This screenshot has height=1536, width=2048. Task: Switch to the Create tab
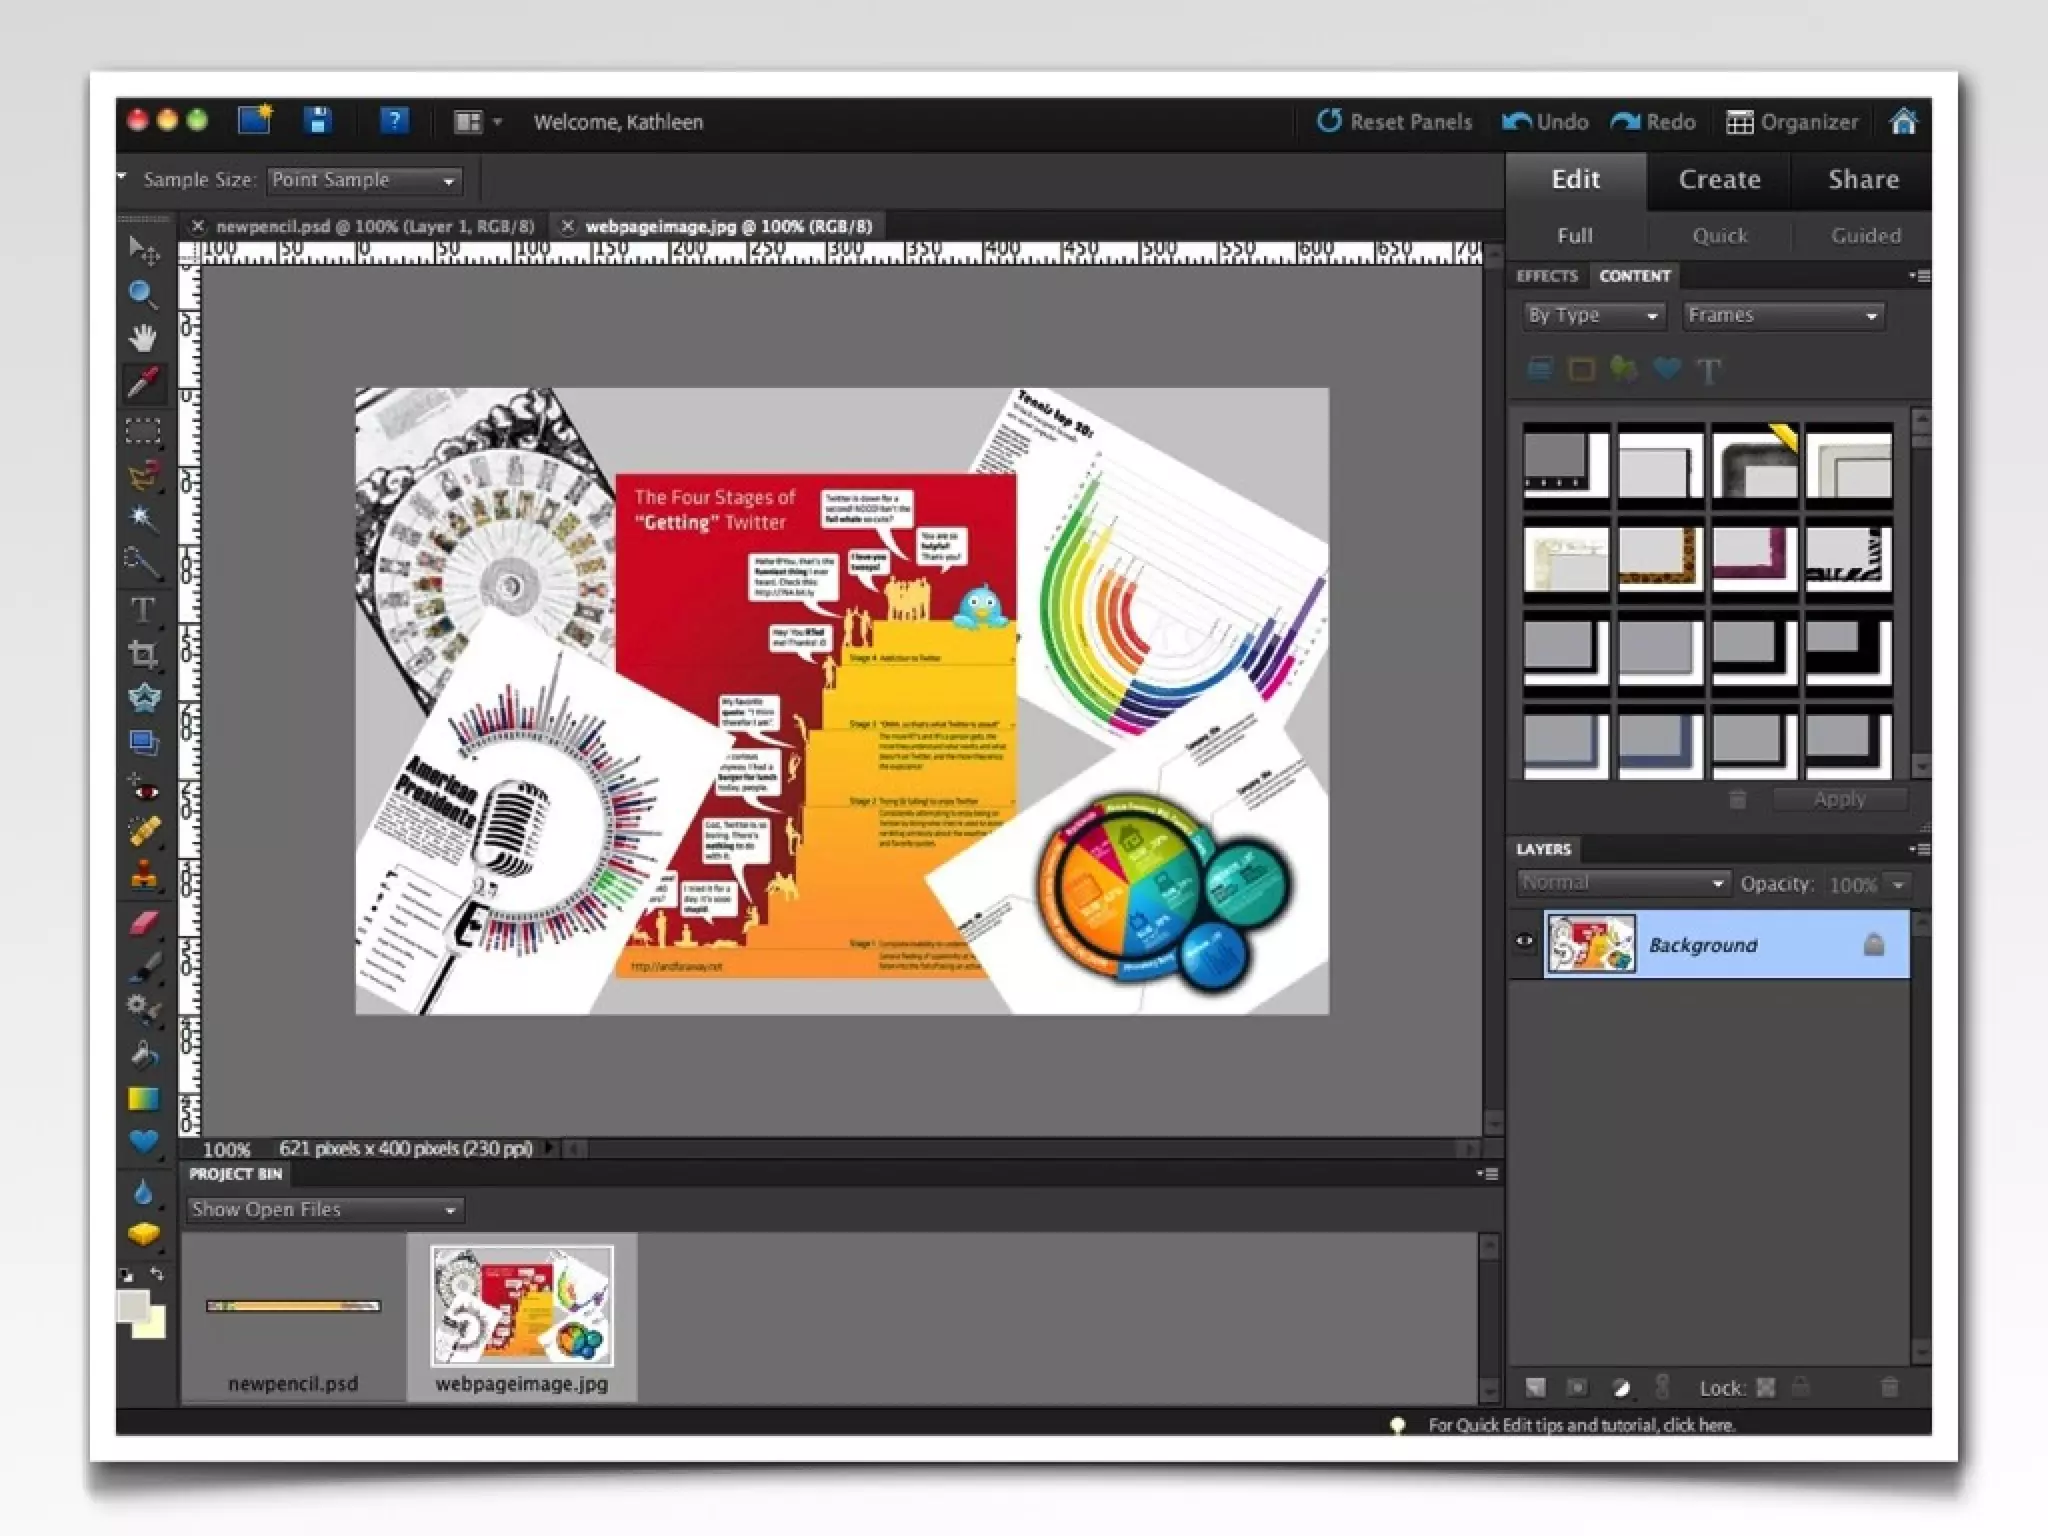tap(1719, 180)
